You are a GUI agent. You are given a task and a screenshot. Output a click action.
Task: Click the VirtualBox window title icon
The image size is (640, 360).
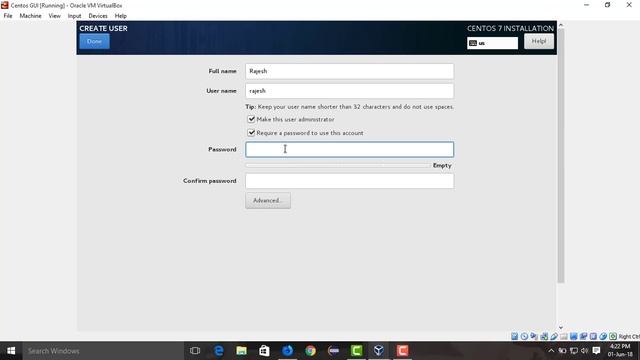pyautogui.click(x=4, y=5)
